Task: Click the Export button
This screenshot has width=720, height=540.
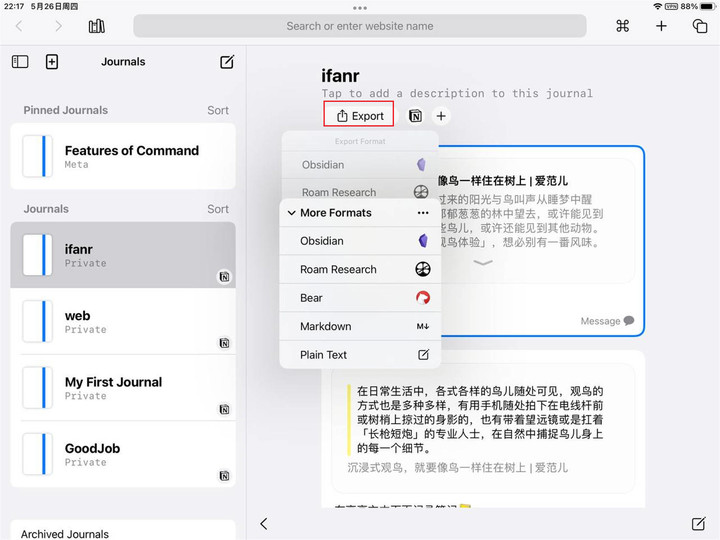Action: (x=359, y=114)
